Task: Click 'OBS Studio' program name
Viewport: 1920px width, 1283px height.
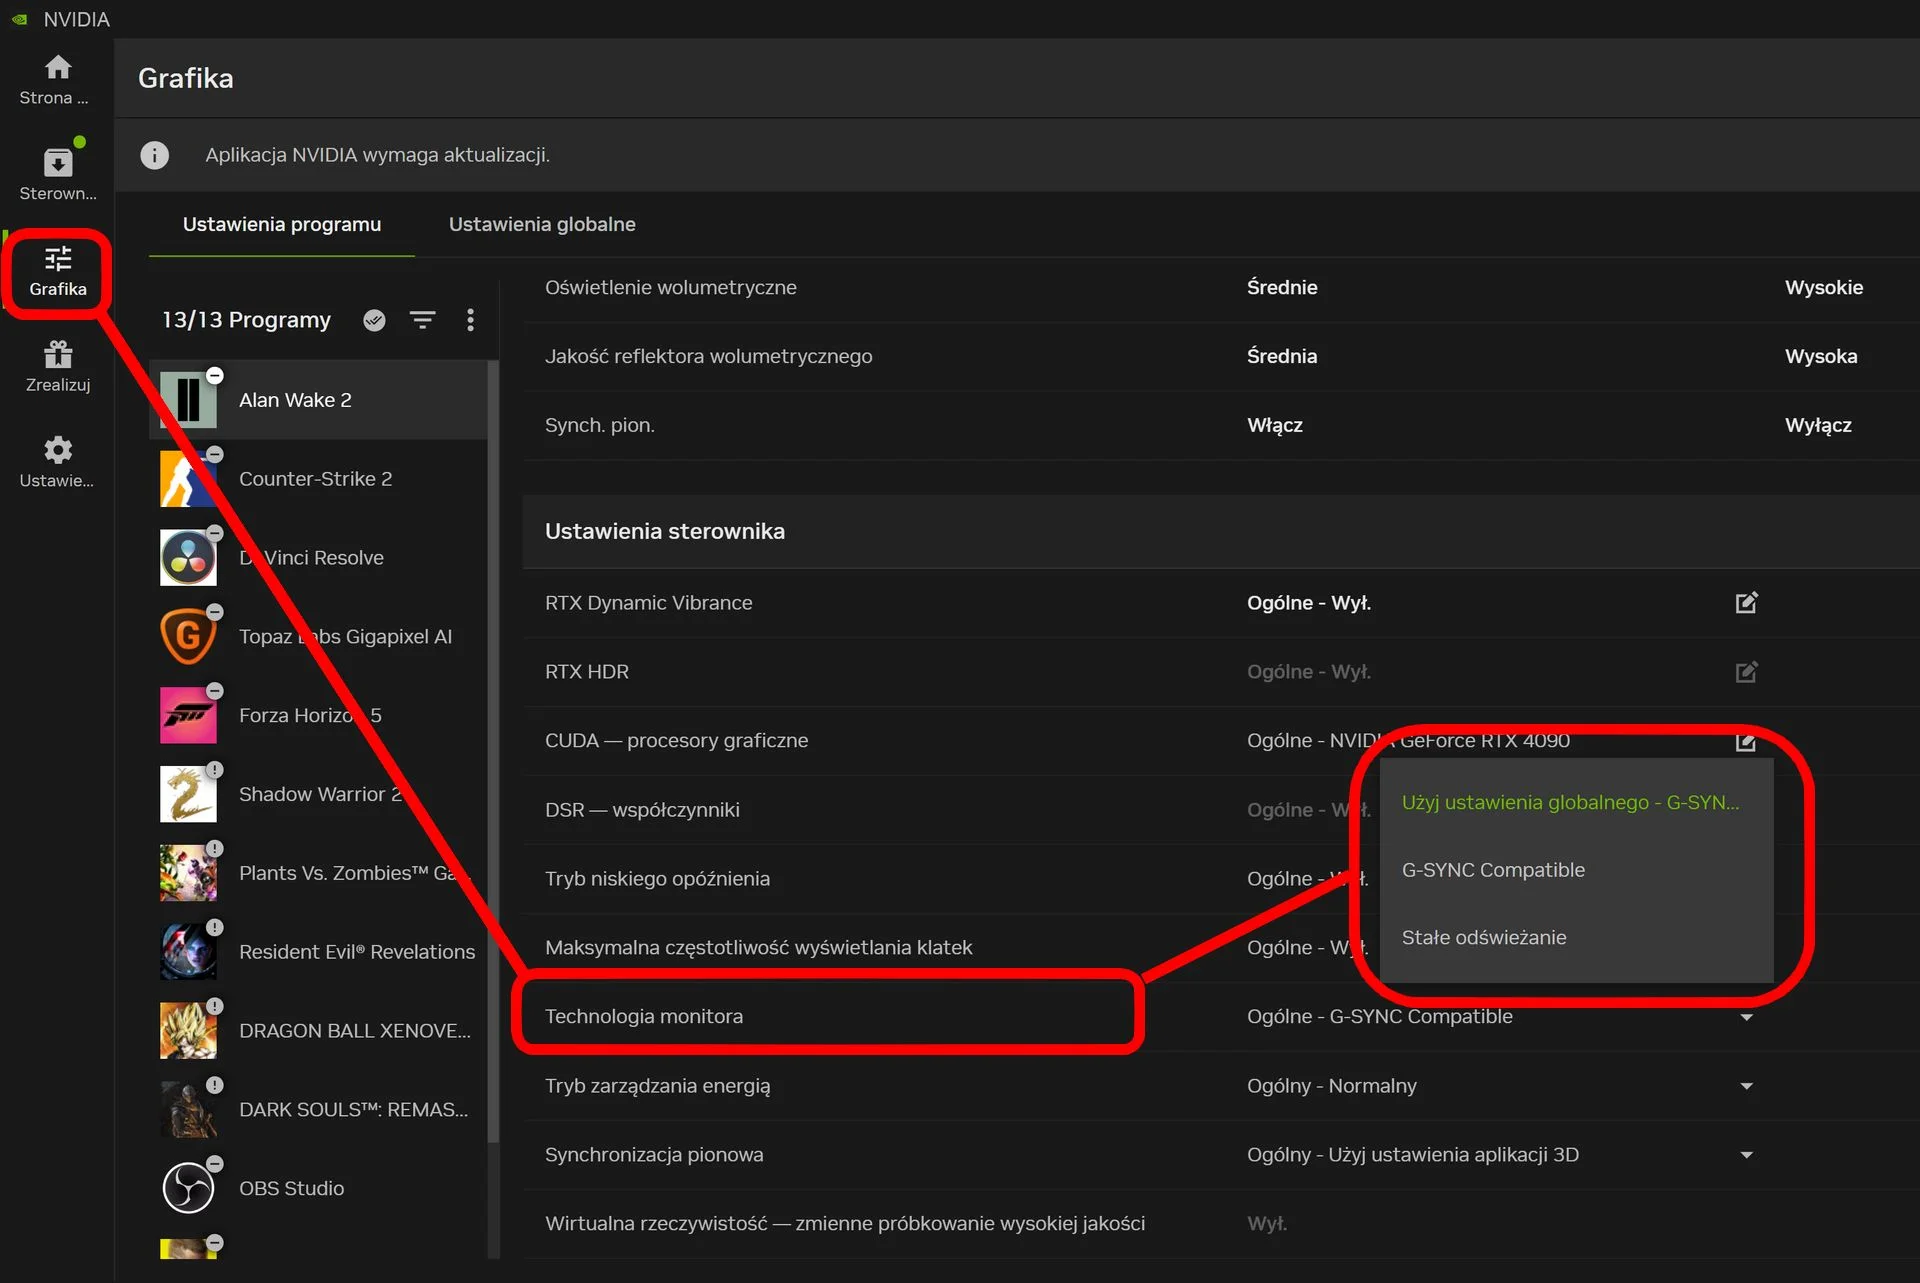Action: point(291,1189)
